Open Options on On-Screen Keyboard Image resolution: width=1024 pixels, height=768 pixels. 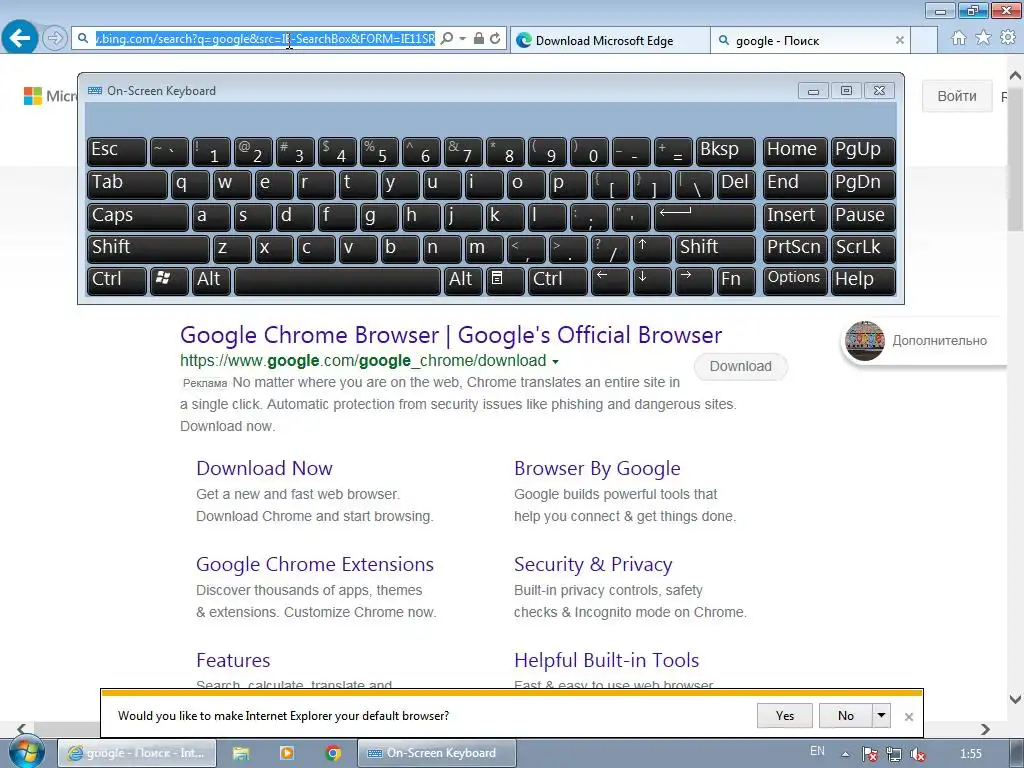pos(795,281)
